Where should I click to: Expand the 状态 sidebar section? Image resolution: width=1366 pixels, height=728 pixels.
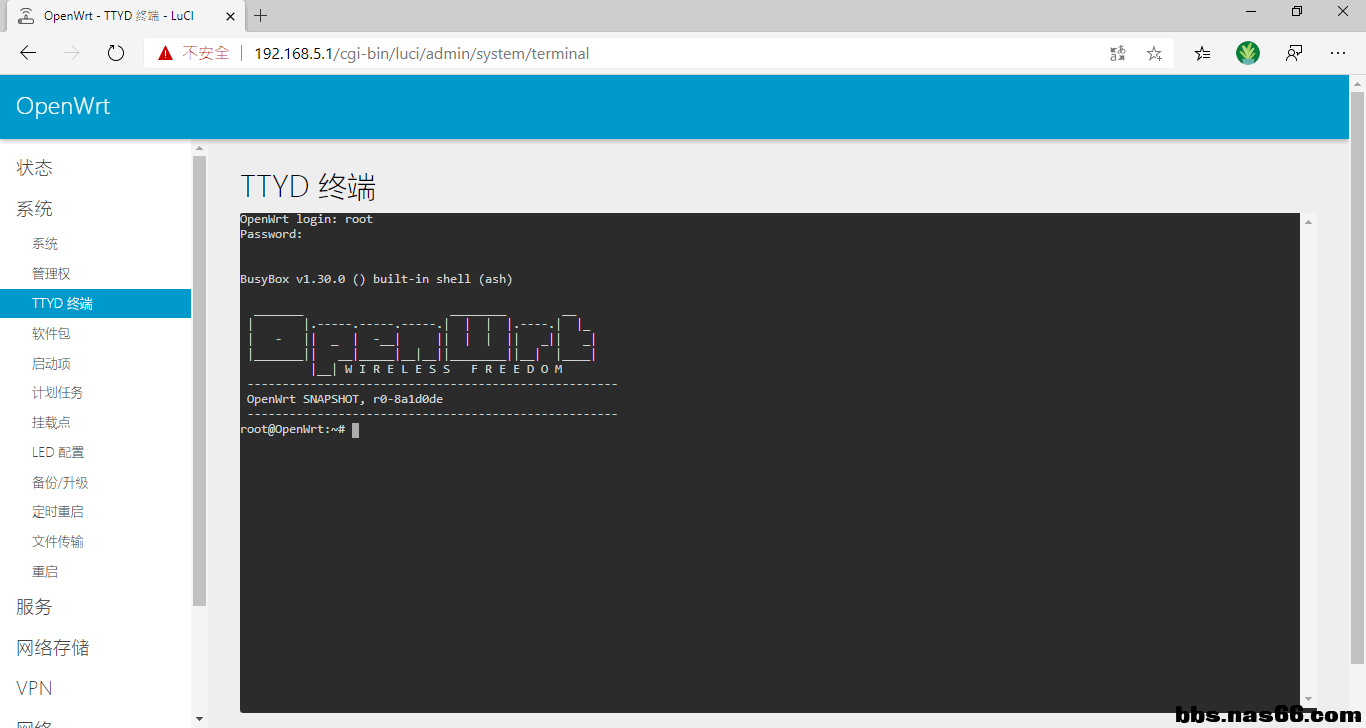35,168
